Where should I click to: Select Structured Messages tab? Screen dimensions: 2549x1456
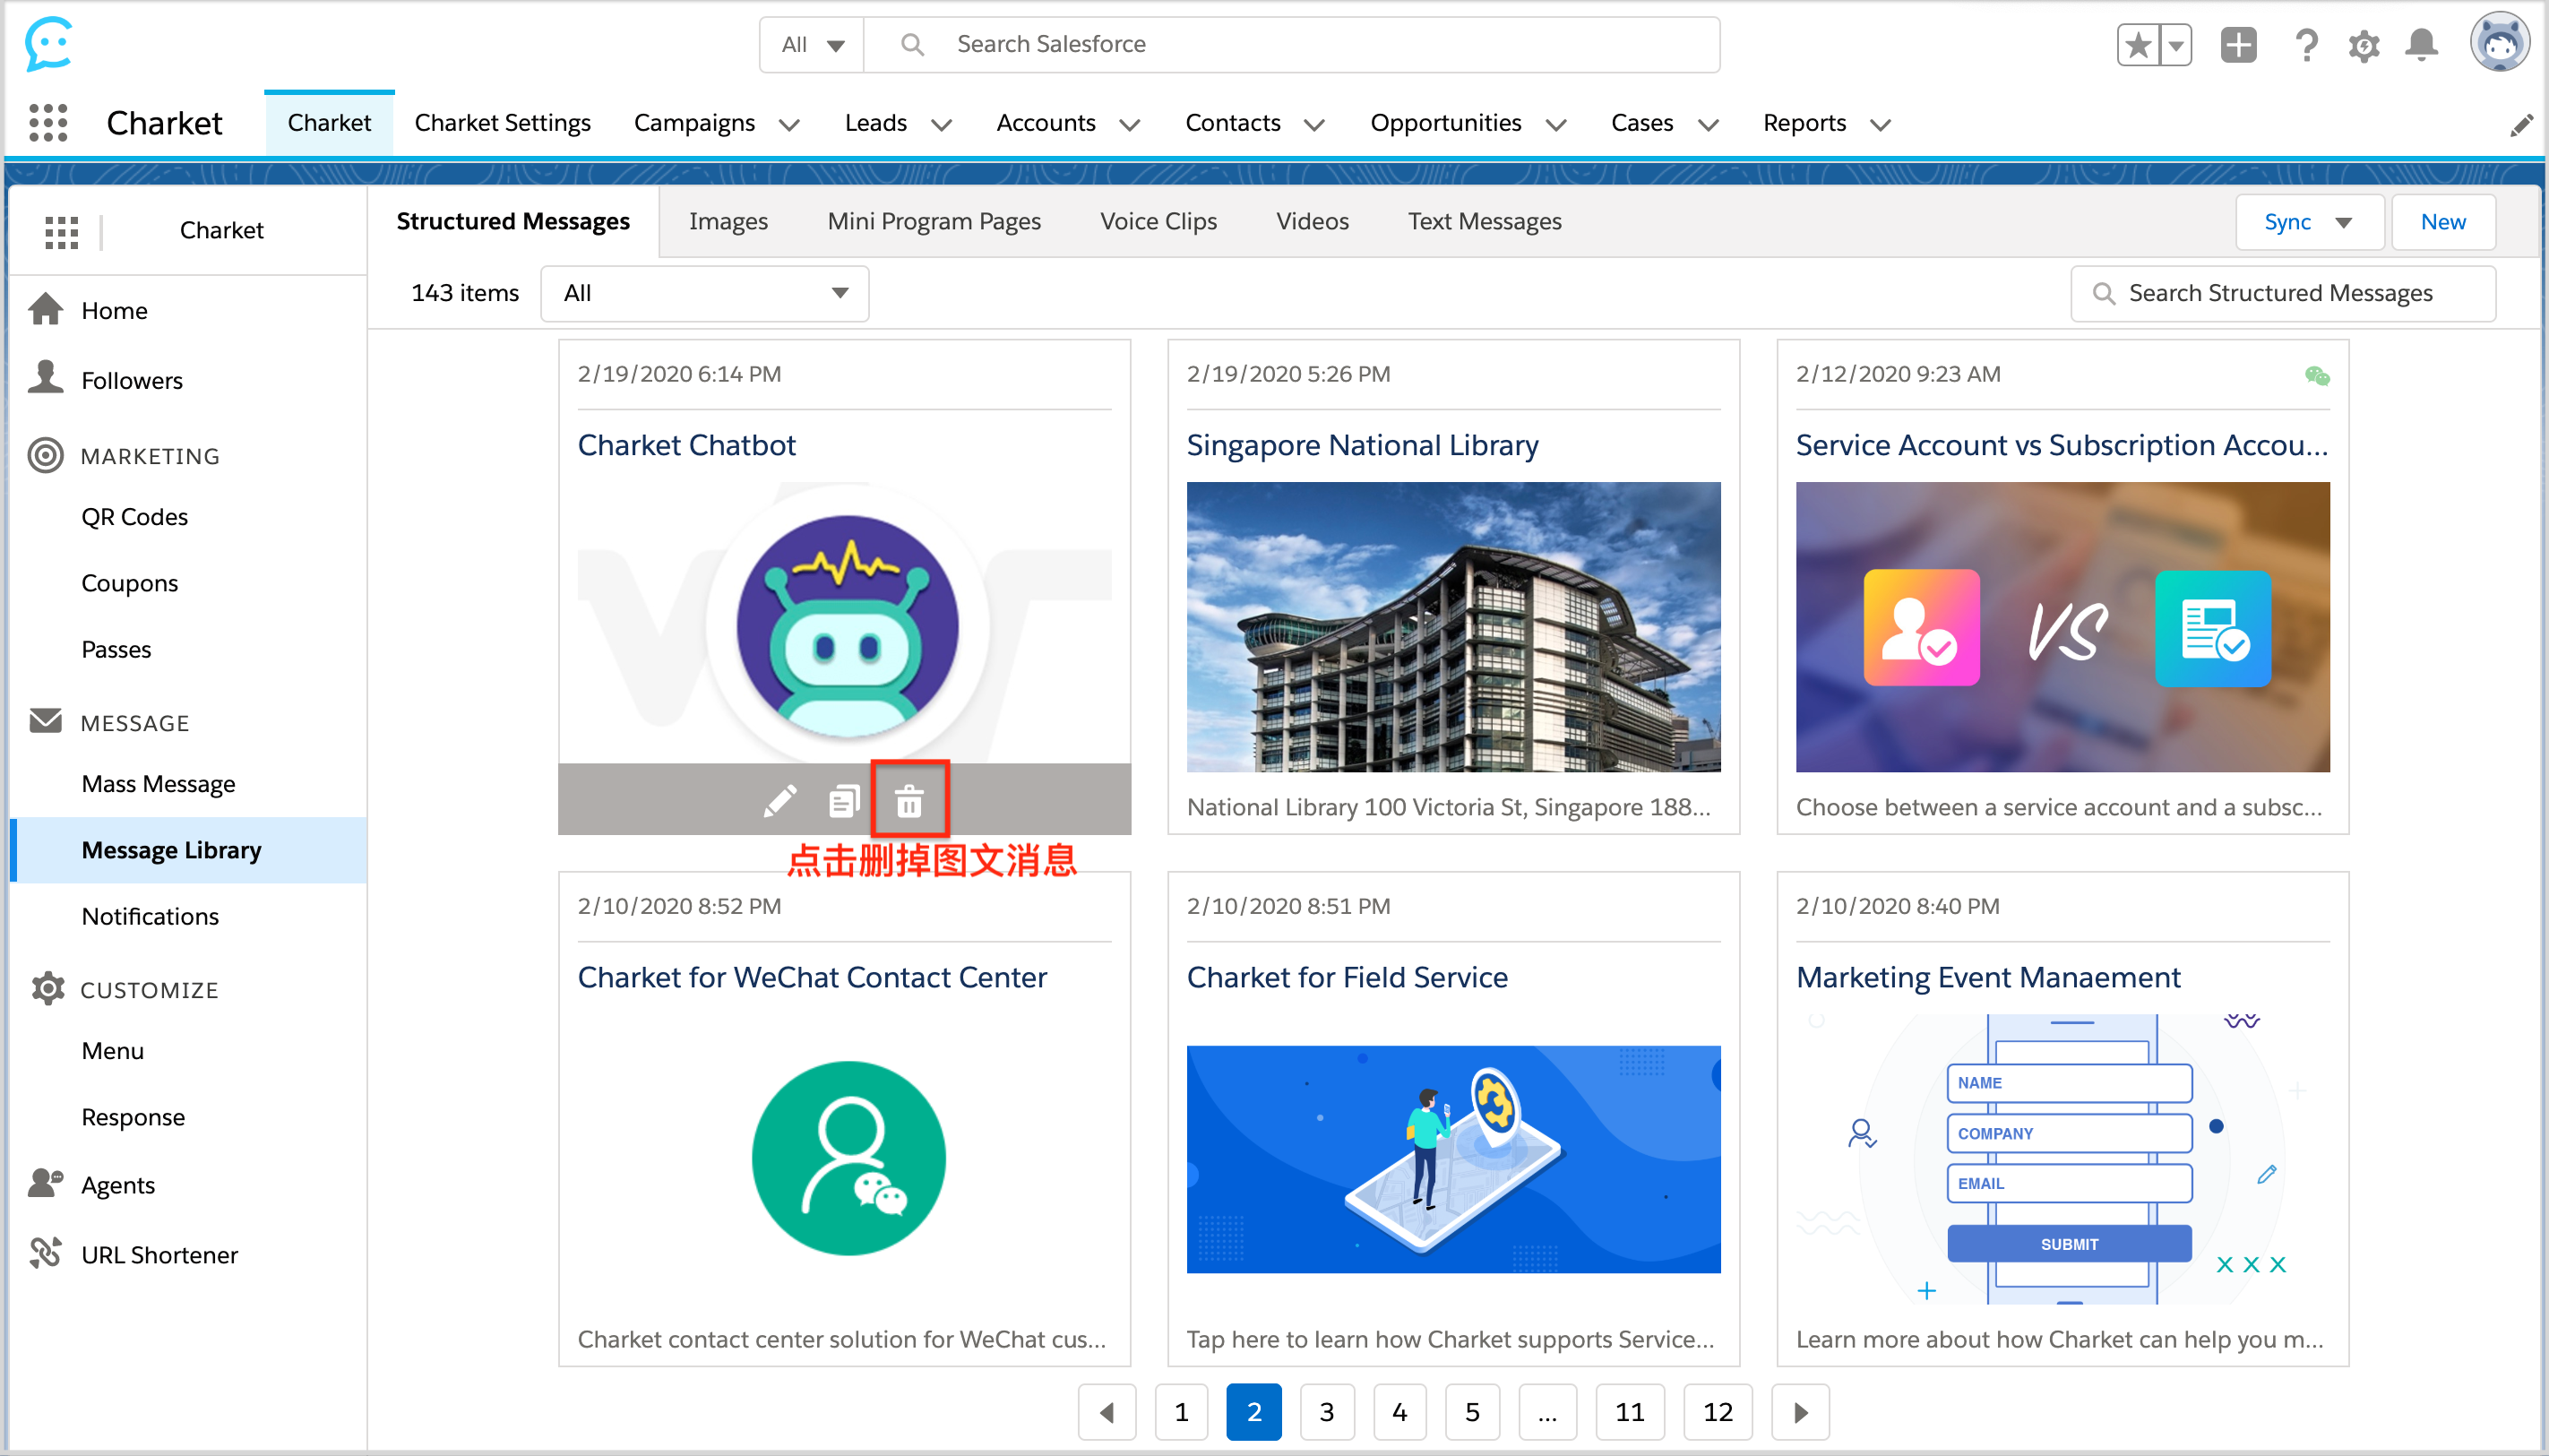pyautogui.click(x=513, y=221)
